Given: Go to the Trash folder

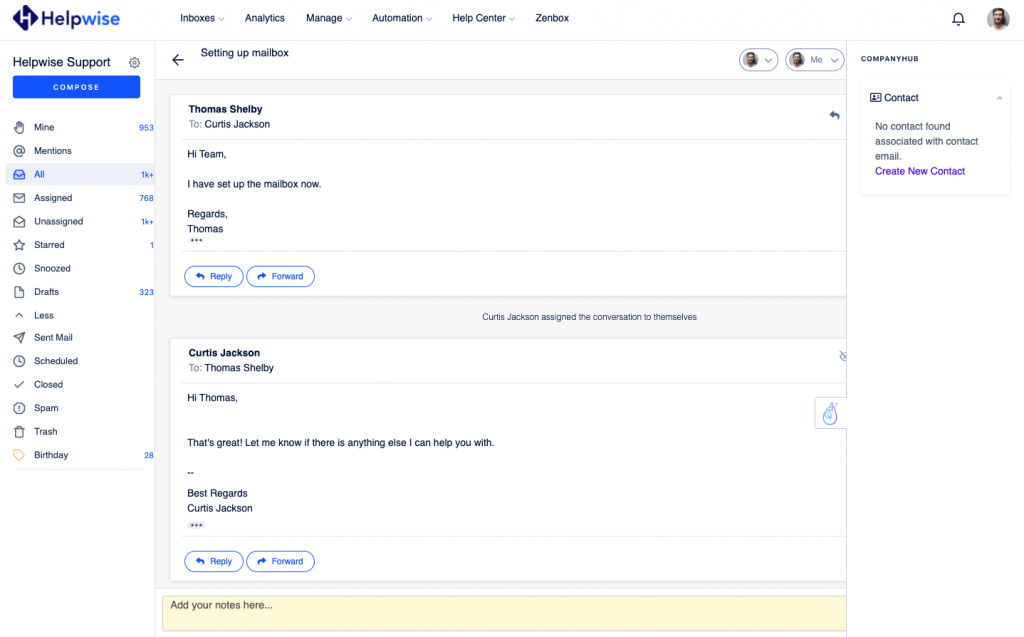Looking at the screenshot, I should pyautogui.click(x=45, y=432).
